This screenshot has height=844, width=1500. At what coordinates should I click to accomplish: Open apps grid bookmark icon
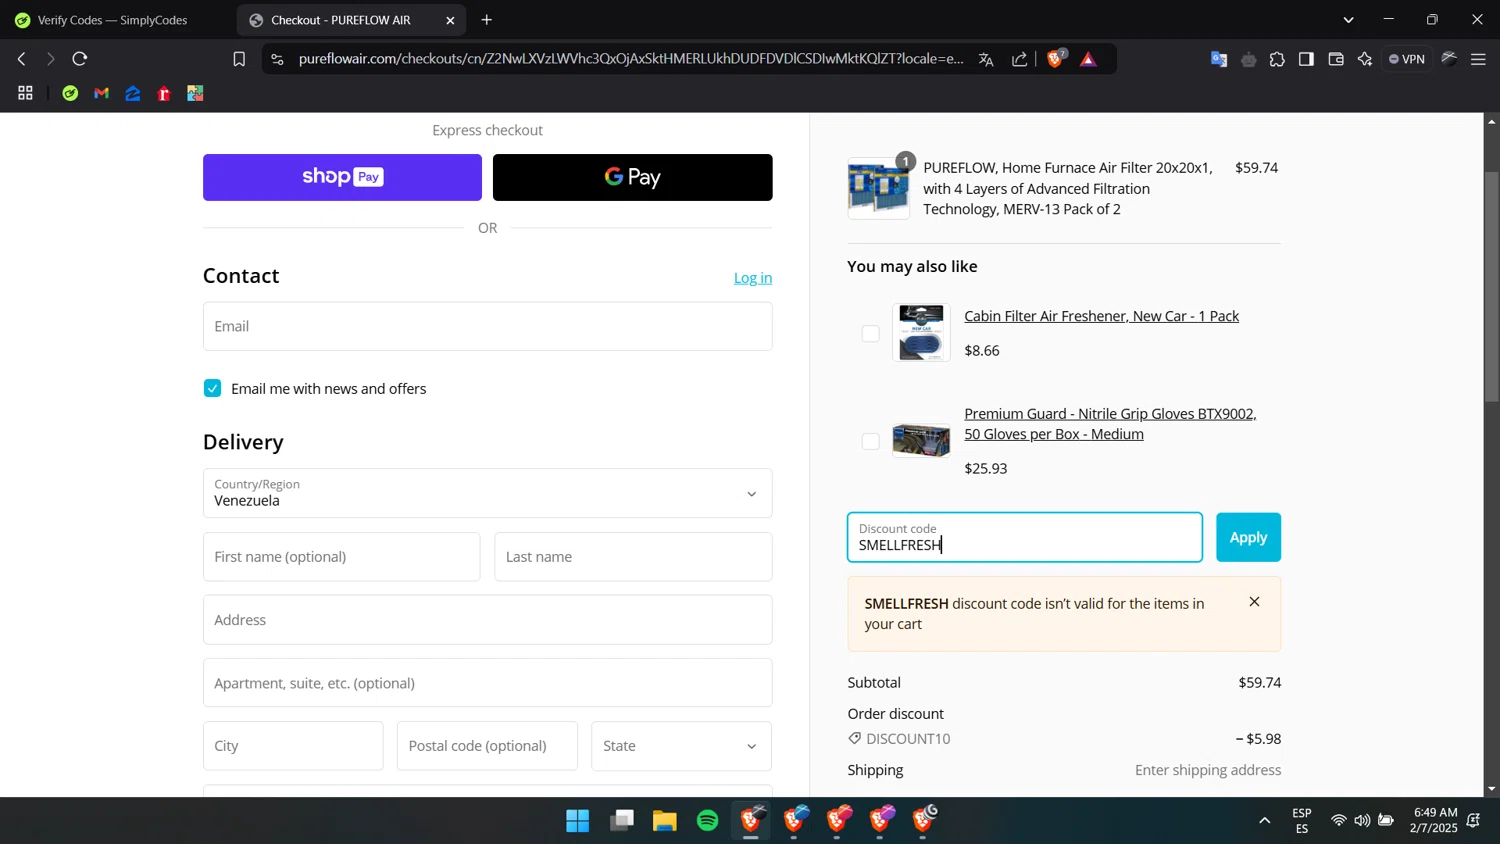(26, 93)
